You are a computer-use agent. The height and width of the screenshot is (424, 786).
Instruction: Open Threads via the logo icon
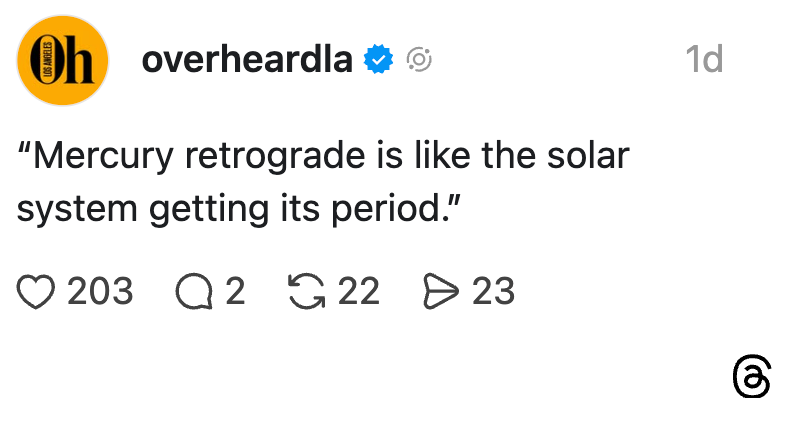[751, 378]
